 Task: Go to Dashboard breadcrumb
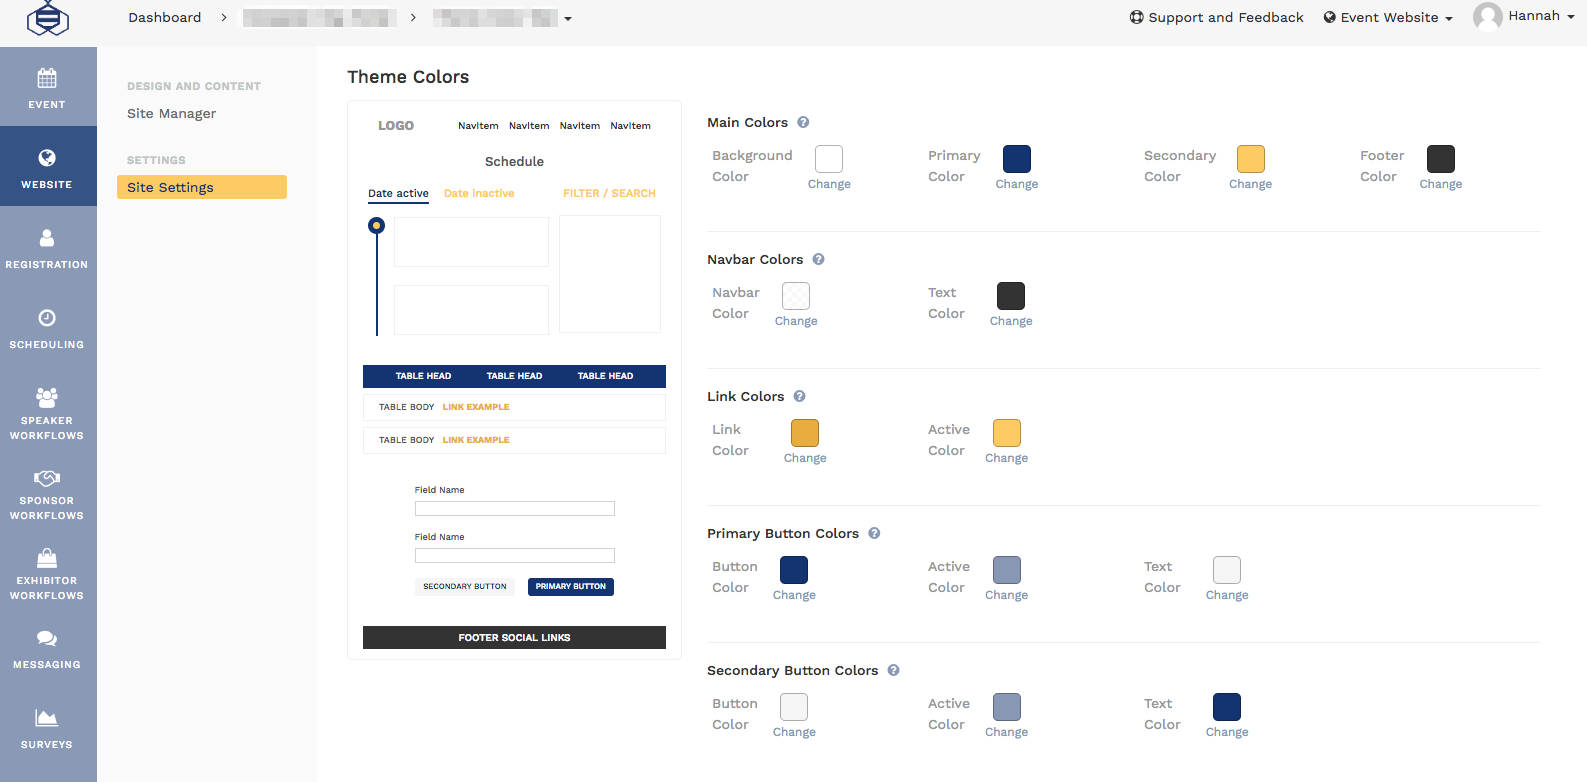point(164,18)
